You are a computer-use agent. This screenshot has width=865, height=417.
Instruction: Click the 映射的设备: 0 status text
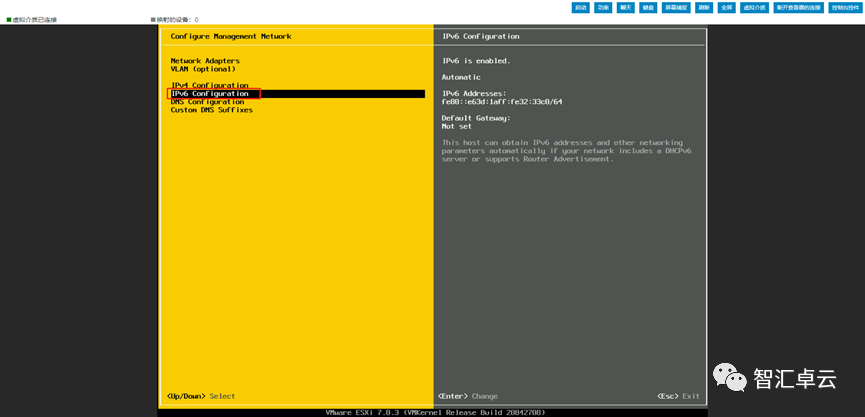click(178, 20)
